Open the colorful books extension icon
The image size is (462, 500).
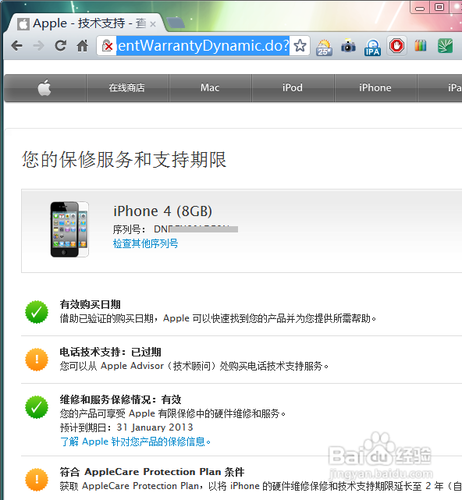pos(421,46)
